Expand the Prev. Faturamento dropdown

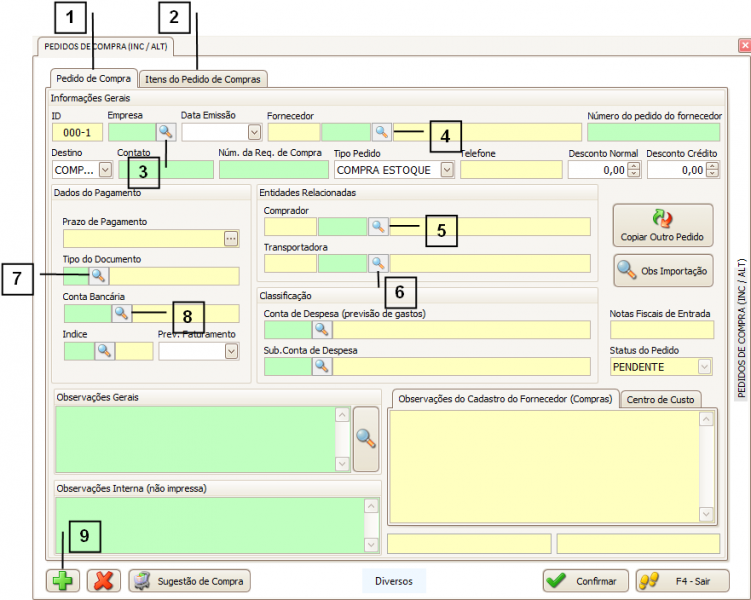[x=232, y=351]
